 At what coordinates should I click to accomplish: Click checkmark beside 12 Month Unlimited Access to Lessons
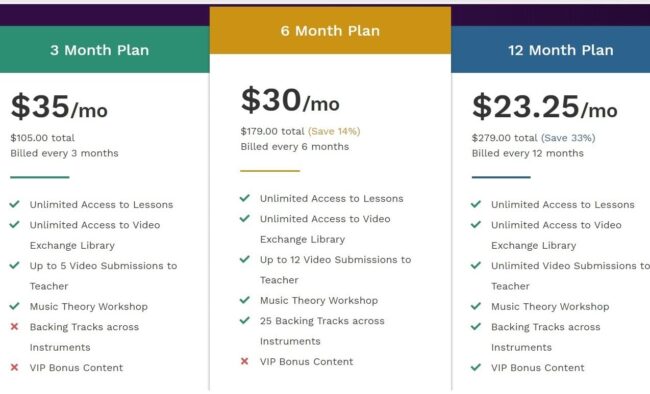pos(476,204)
